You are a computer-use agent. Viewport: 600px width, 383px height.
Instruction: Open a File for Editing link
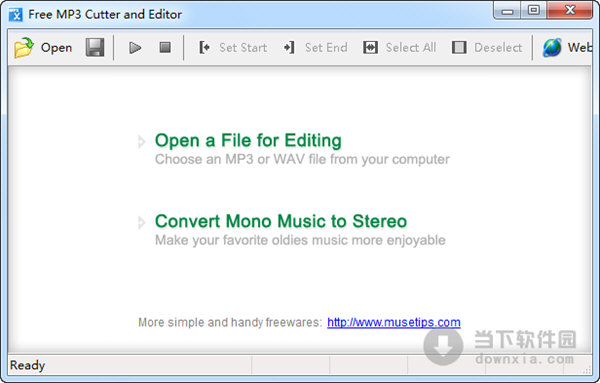[248, 140]
